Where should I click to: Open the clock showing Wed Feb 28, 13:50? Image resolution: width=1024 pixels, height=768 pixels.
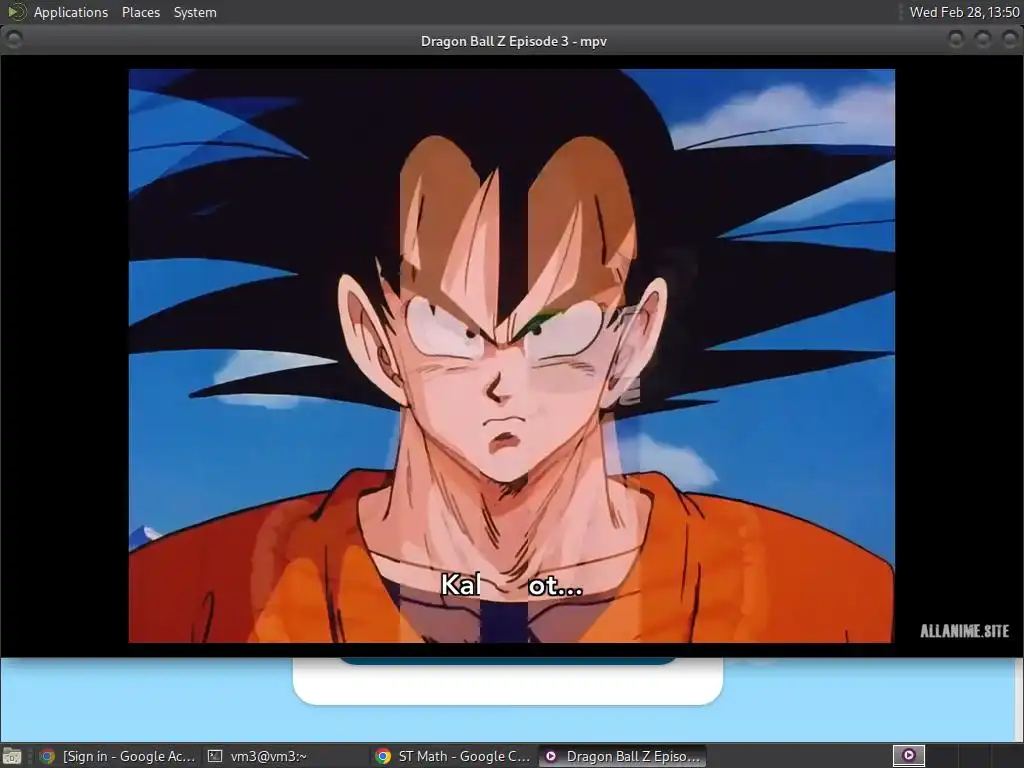pyautogui.click(x=964, y=12)
